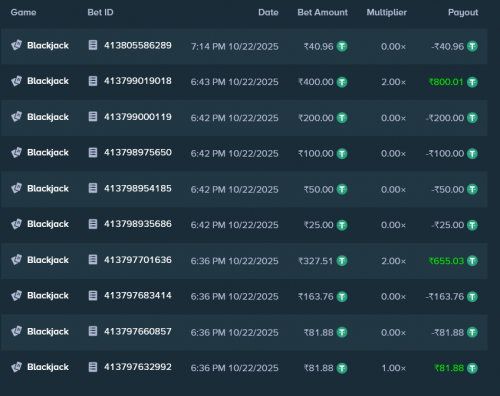Click the Payout column header

[x=463, y=12]
